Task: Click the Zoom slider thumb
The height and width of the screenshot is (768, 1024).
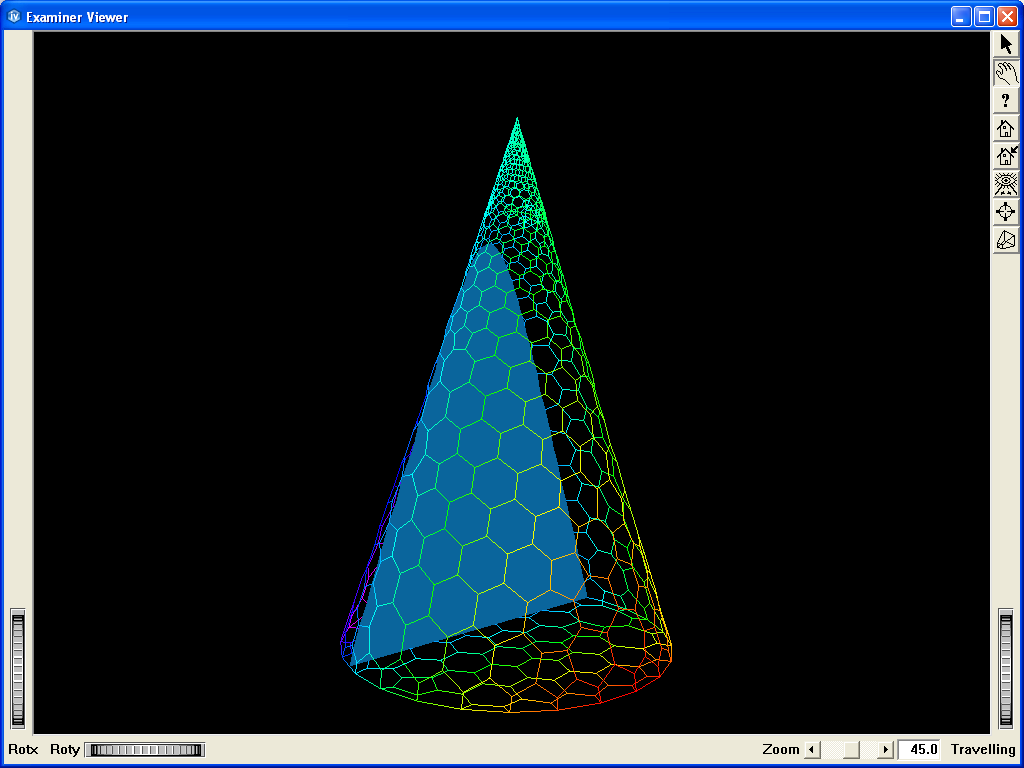Action: 851,750
